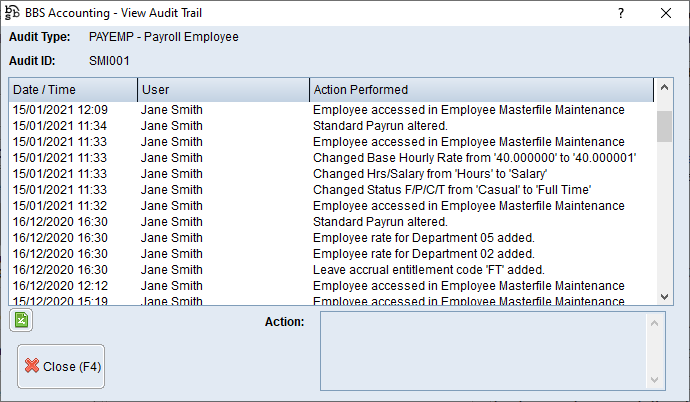Click the User column header

(x=220, y=90)
